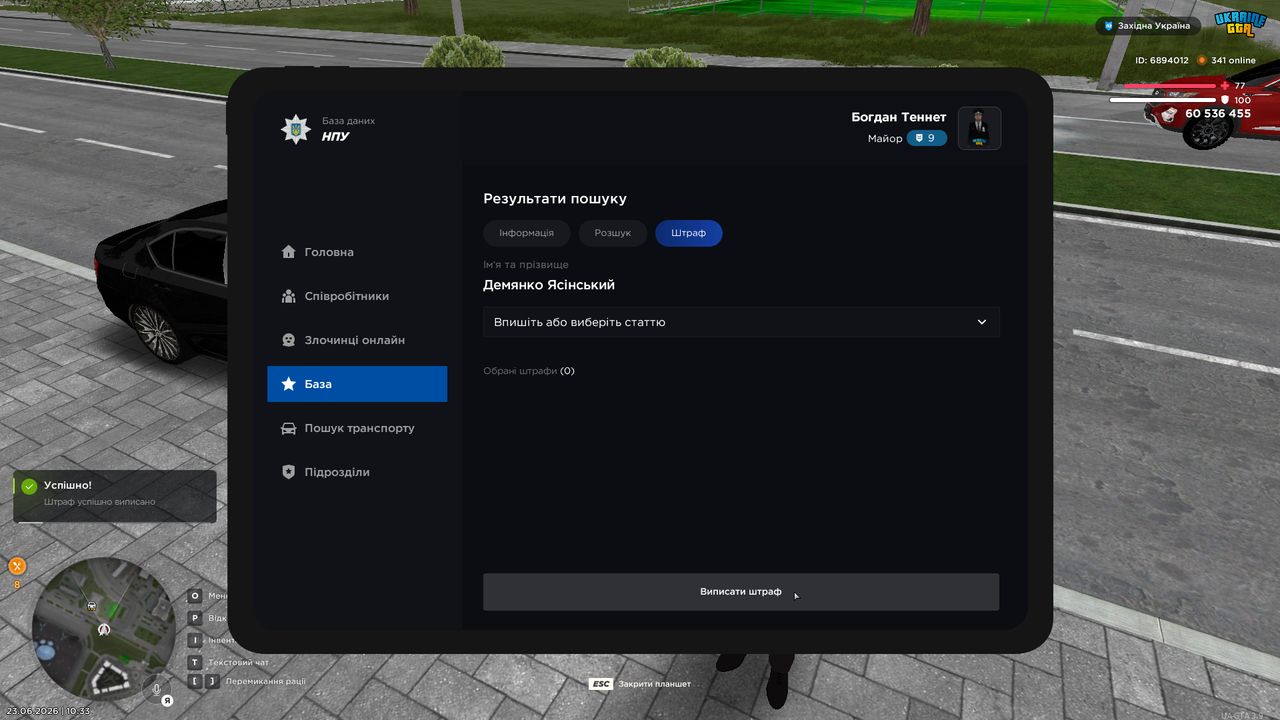1280x720 pixels.
Task: Click the 341 online text
Action: click(1233, 60)
